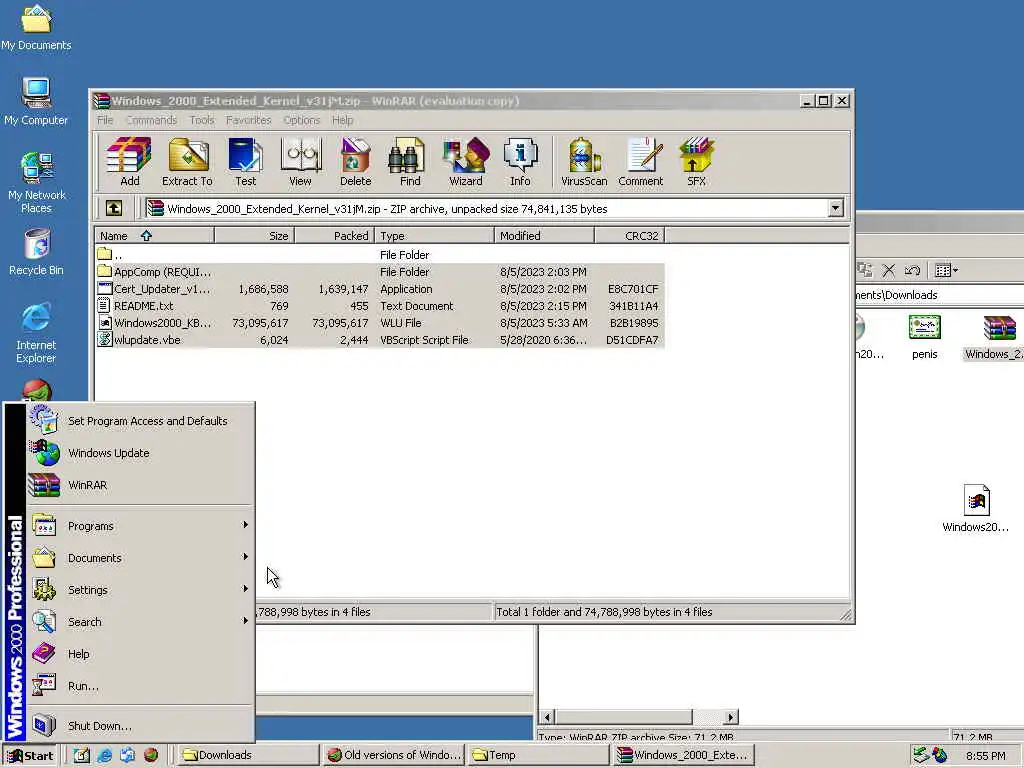Expand the archive path dropdown arrow

click(835, 208)
